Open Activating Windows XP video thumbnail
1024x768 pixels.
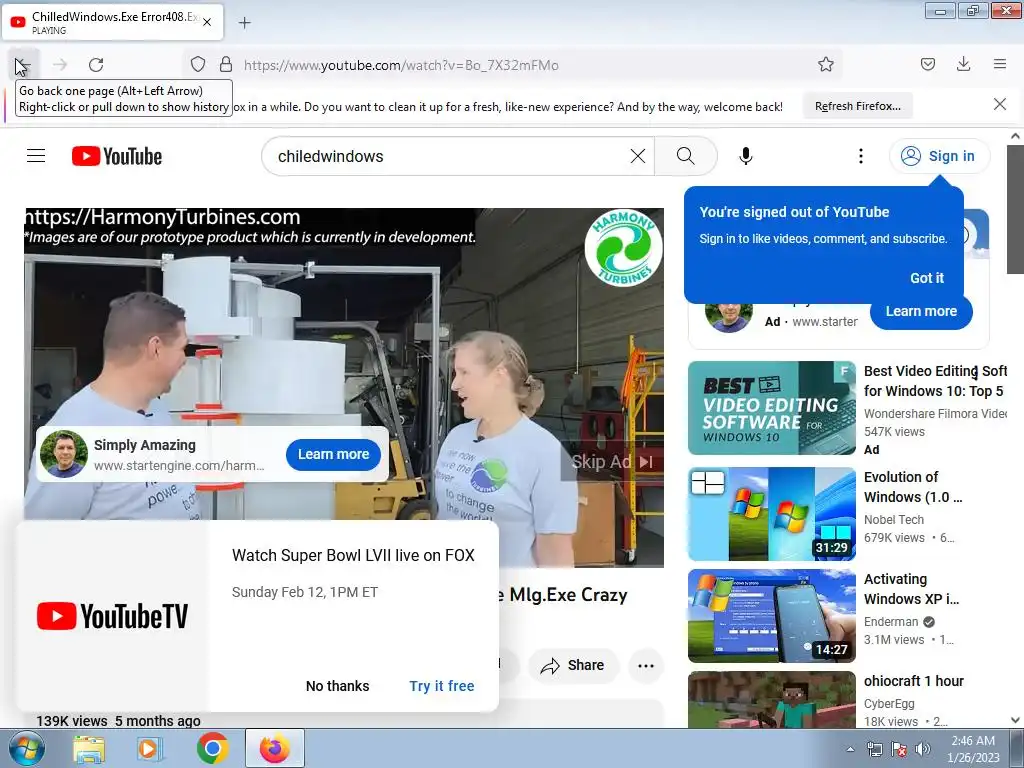coord(771,616)
